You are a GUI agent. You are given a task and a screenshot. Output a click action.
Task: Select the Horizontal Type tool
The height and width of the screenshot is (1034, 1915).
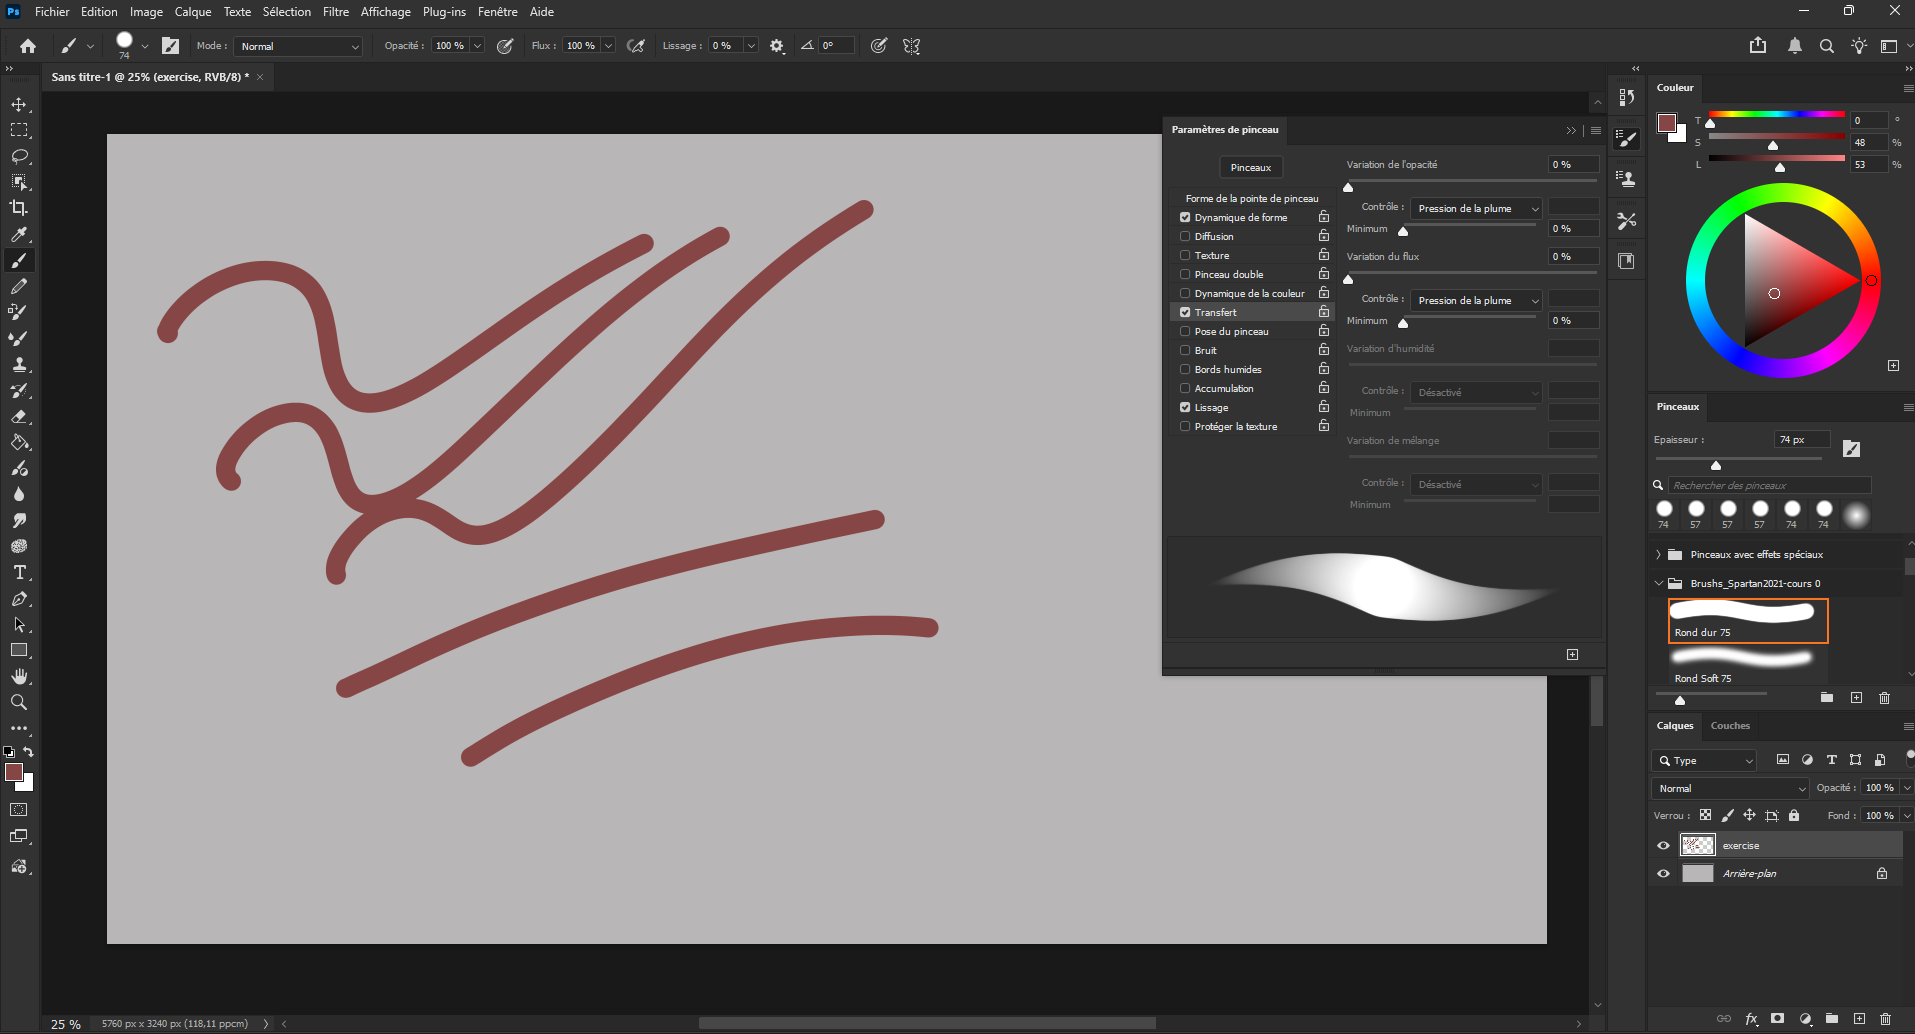click(x=19, y=572)
